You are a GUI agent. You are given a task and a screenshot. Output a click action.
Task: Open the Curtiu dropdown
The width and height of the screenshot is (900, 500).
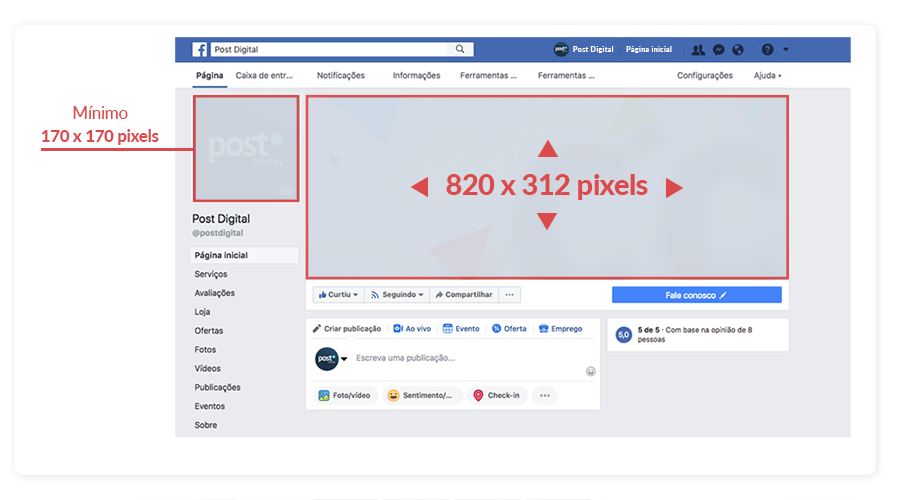click(339, 294)
